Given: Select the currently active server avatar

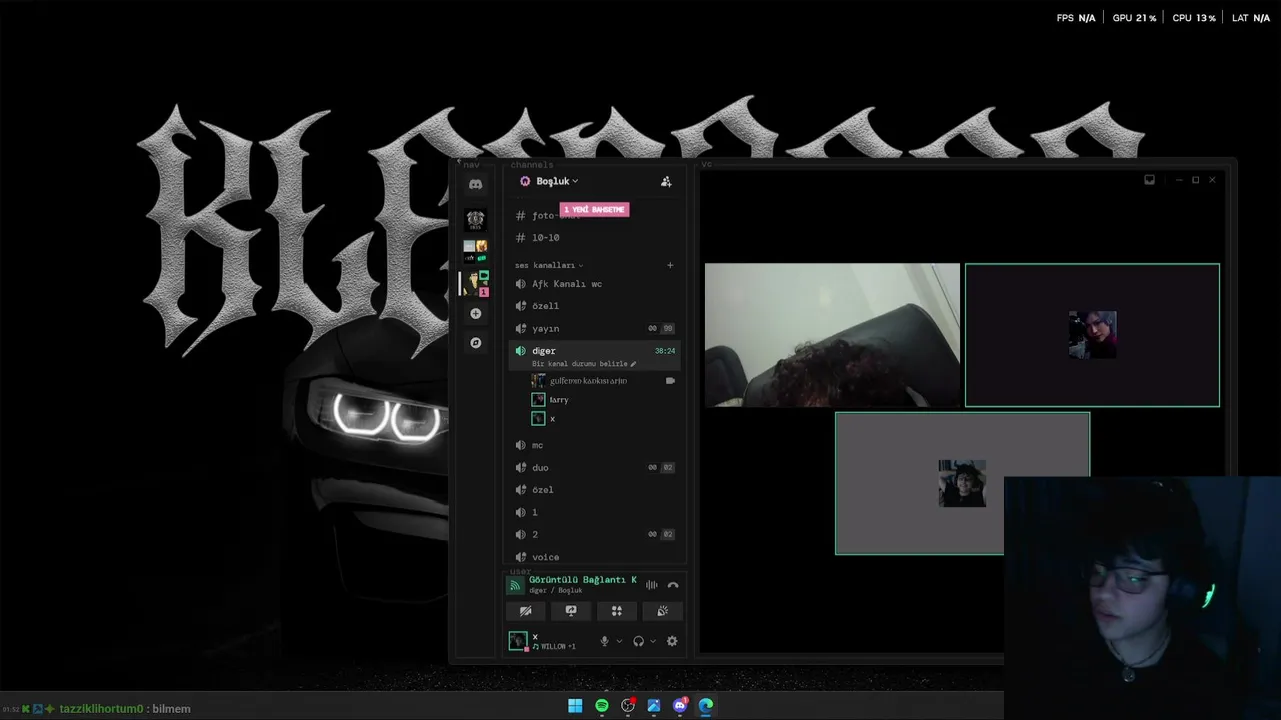Looking at the screenshot, I should (477, 283).
